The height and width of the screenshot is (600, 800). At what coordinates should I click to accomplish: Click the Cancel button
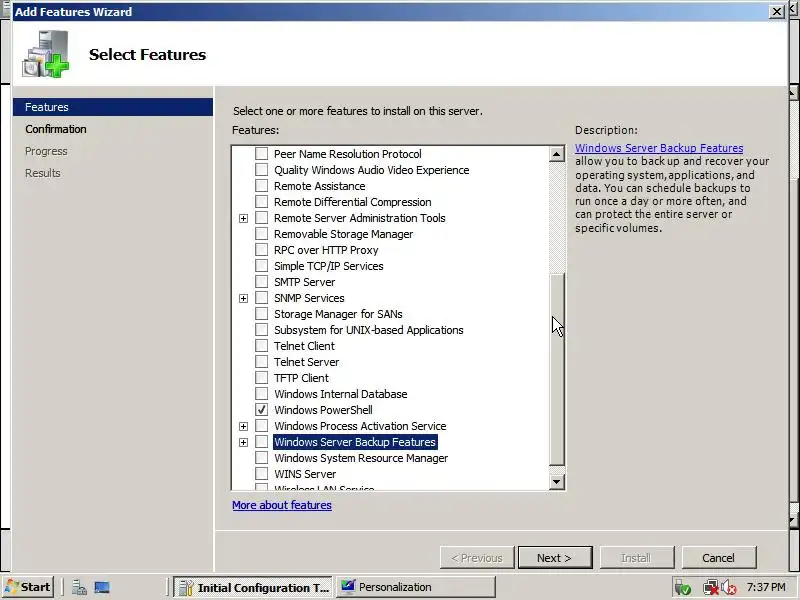click(719, 558)
